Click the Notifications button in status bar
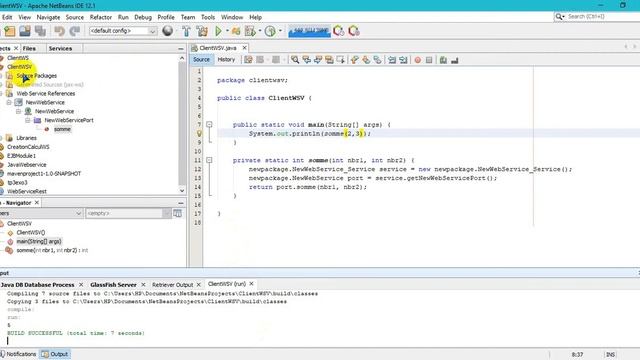Screen dimensions: 640x360 [x=19, y=354]
